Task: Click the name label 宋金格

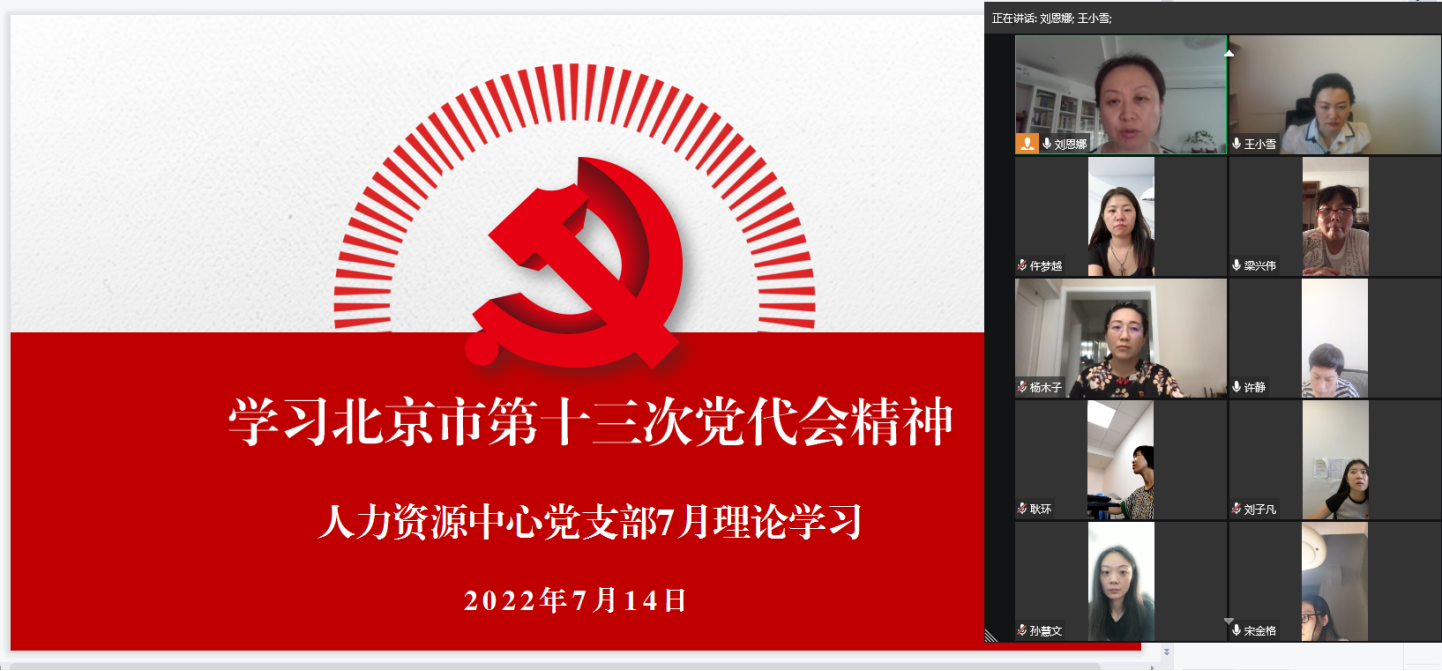Action: (1260, 631)
